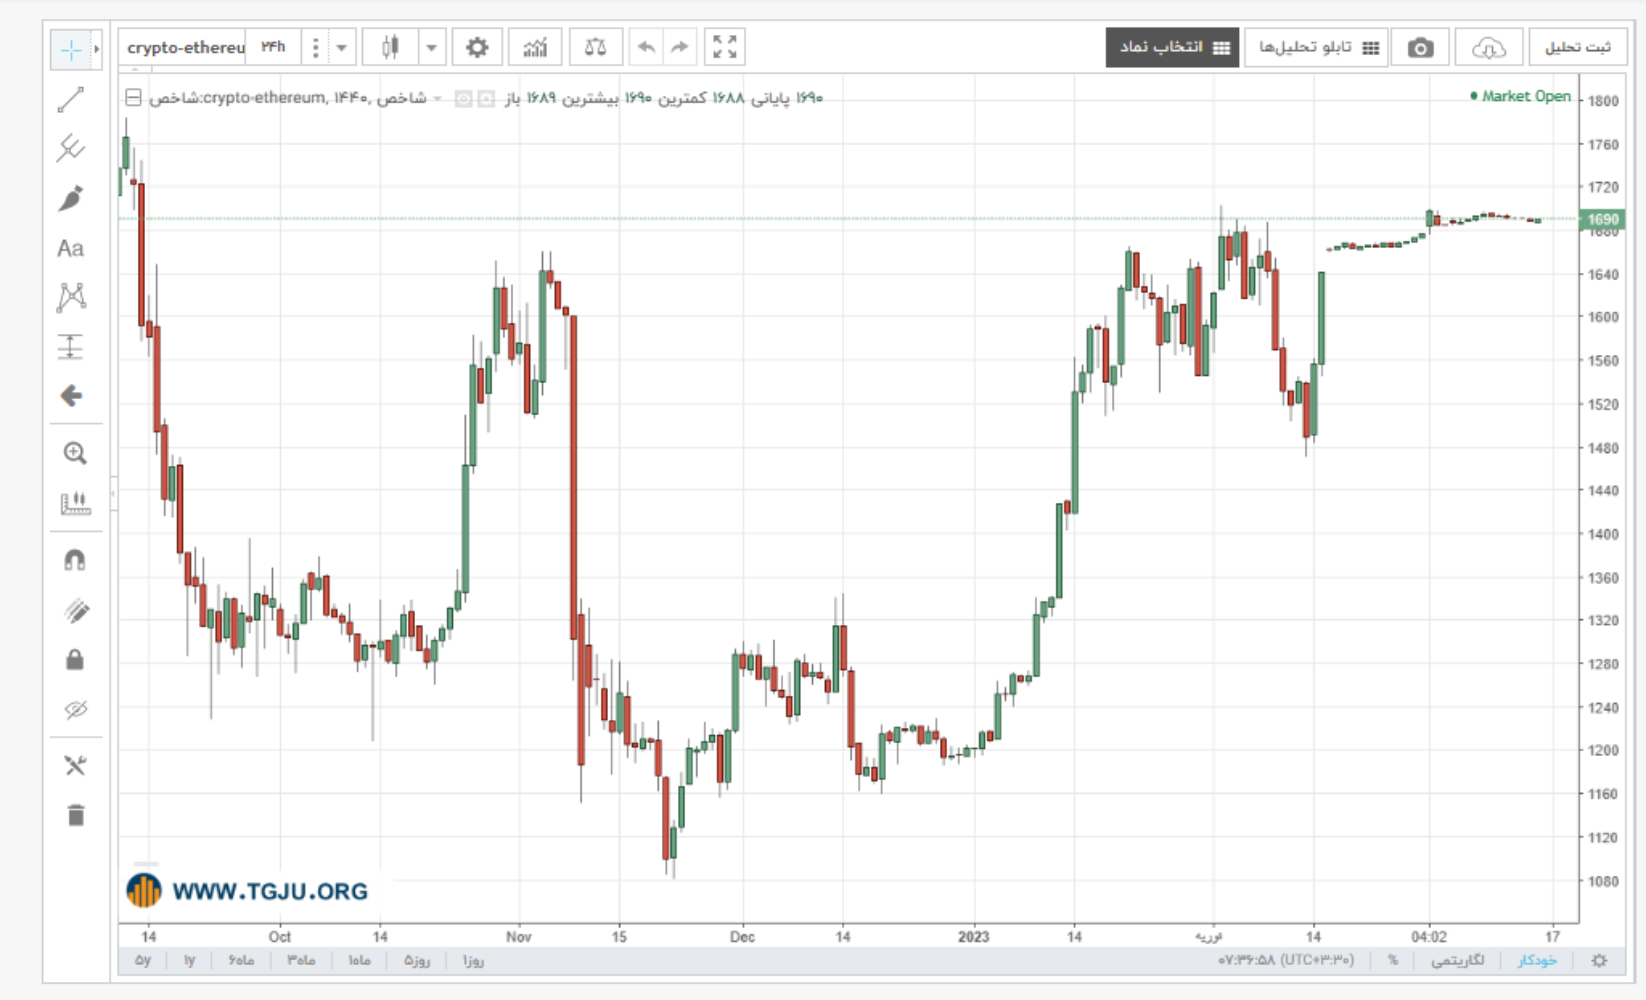Open the chart type dropdown arrow
This screenshot has width=1646, height=1000.
coord(432,47)
